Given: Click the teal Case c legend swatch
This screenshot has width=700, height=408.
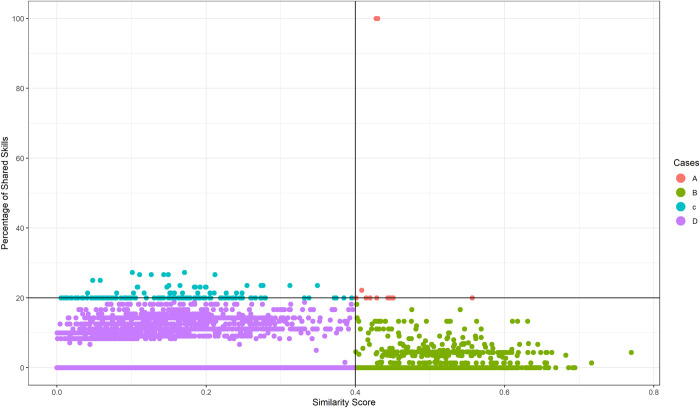Looking at the screenshot, I should (681, 207).
